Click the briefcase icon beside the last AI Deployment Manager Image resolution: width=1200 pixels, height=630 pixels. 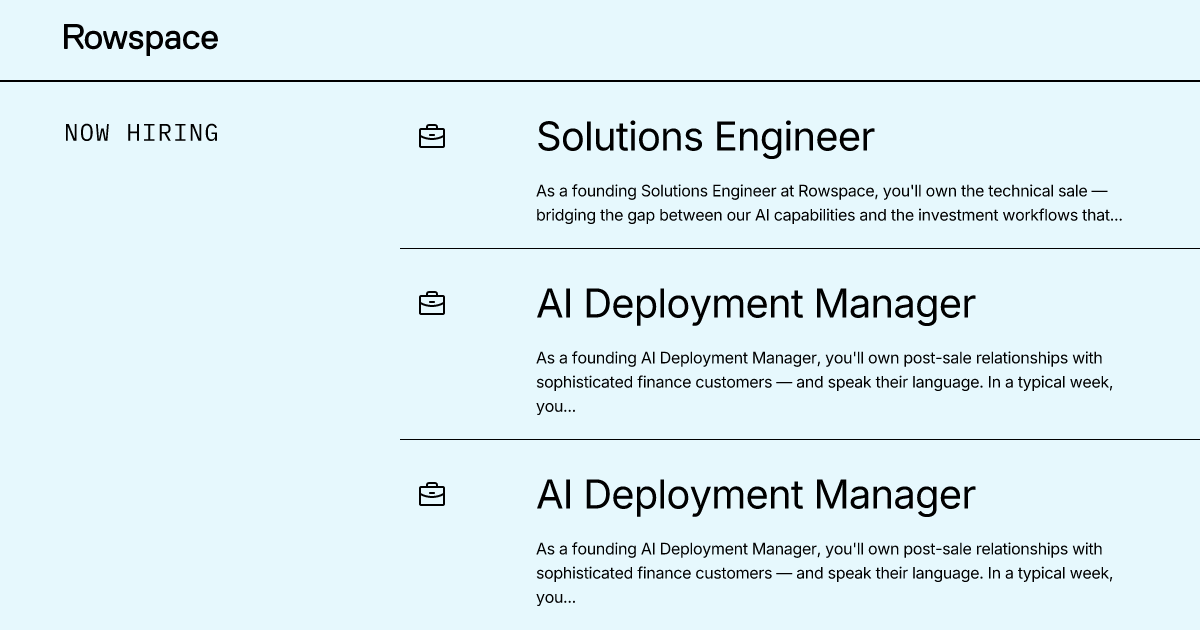431,495
